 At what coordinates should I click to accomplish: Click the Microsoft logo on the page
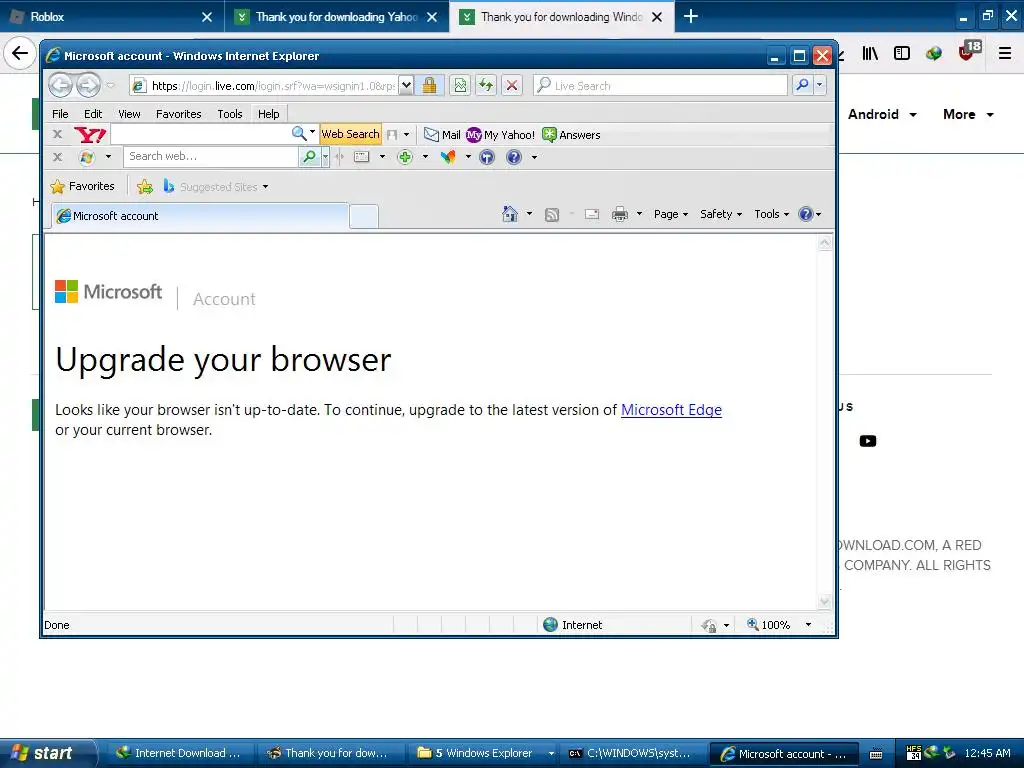(108, 291)
